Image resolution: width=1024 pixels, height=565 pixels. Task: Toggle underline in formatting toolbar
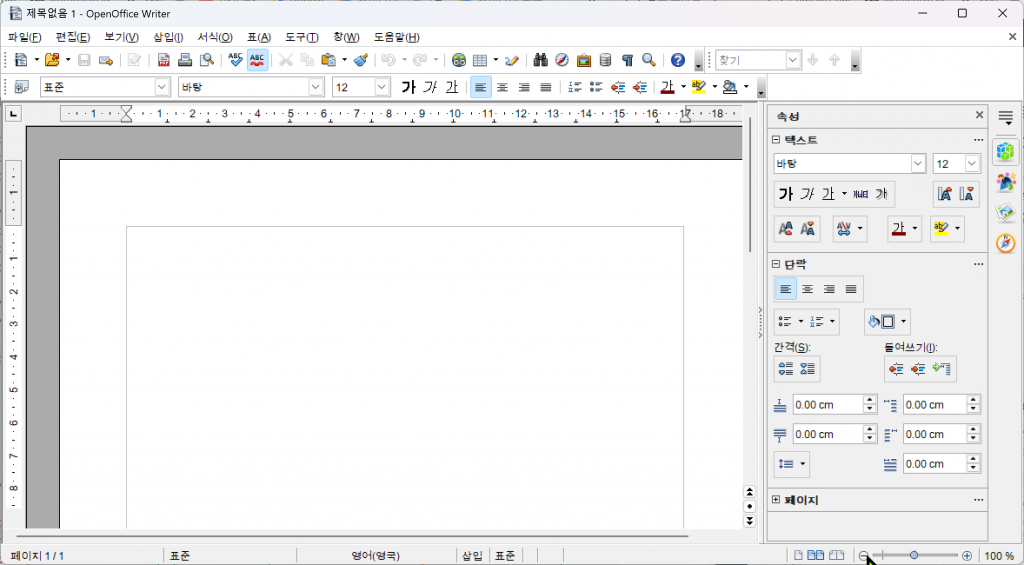[451, 87]
